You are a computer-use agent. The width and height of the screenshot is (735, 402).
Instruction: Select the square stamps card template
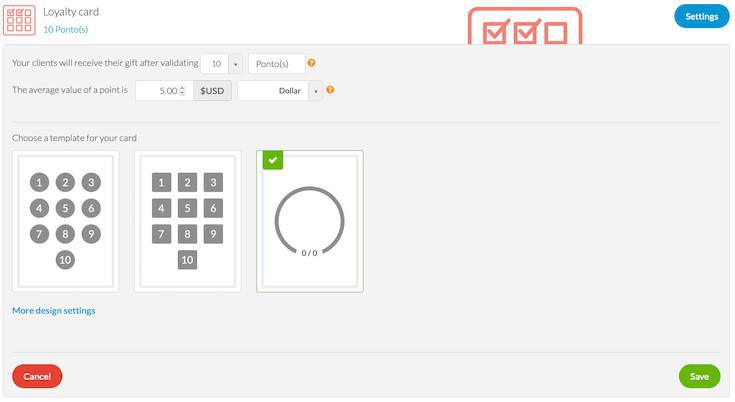tap(187, 221)
